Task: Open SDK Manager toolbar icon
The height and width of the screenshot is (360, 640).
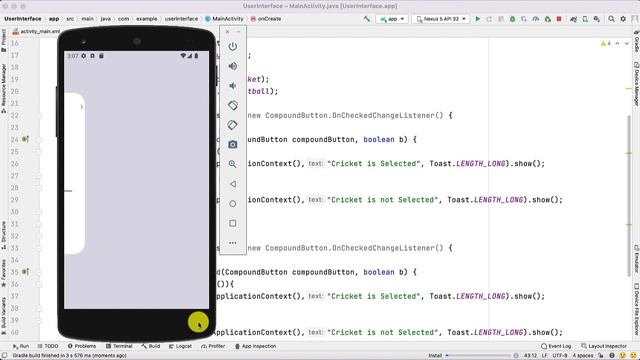Action: [x=597, y=19]
